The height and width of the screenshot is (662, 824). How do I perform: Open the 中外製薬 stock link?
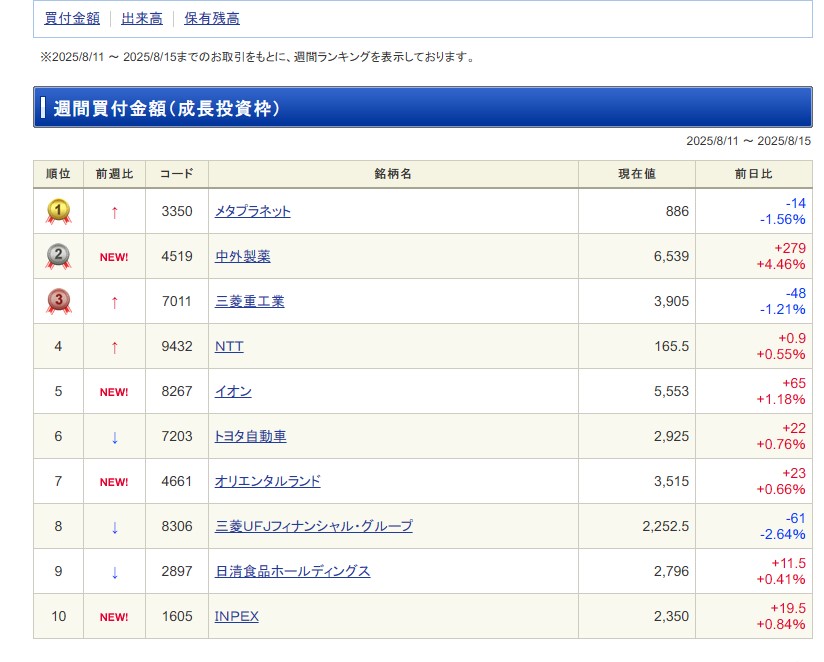pos(243,256)
